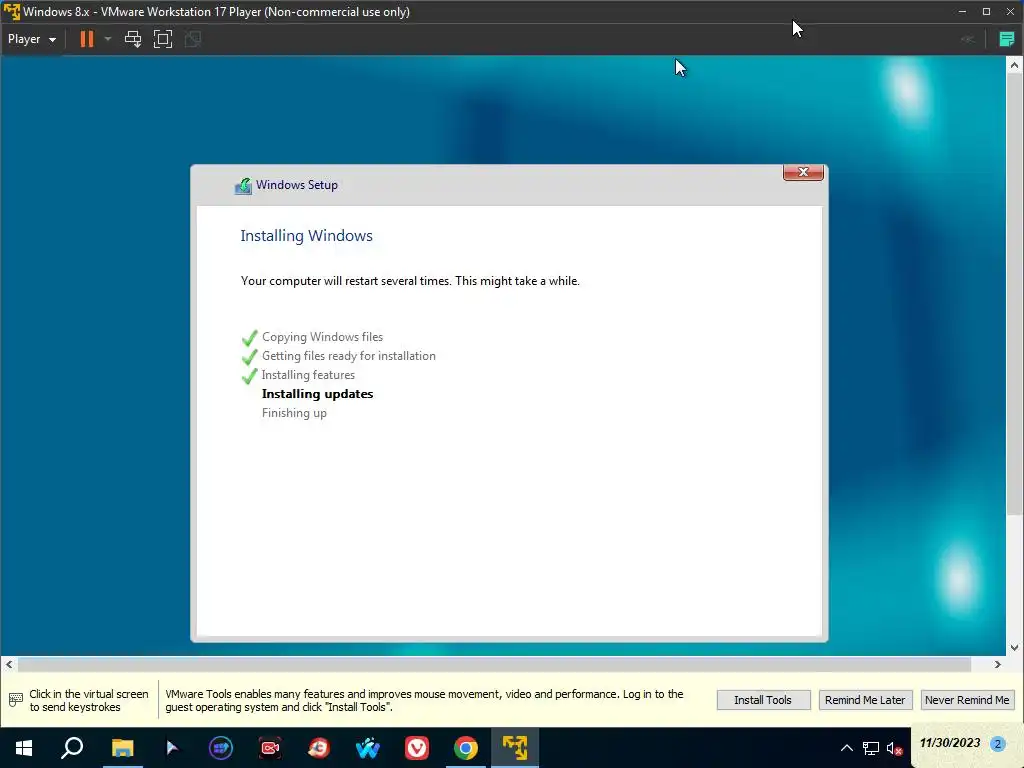Click the muted volume tray icon

895,748
